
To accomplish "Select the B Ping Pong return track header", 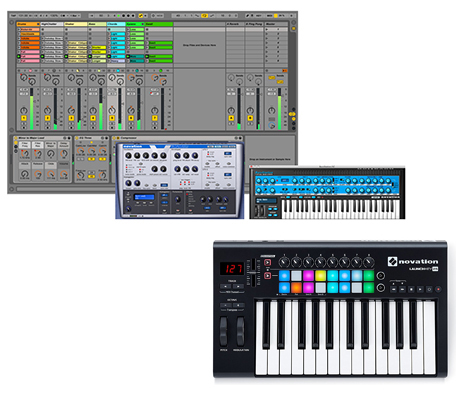I will [254, 24].
